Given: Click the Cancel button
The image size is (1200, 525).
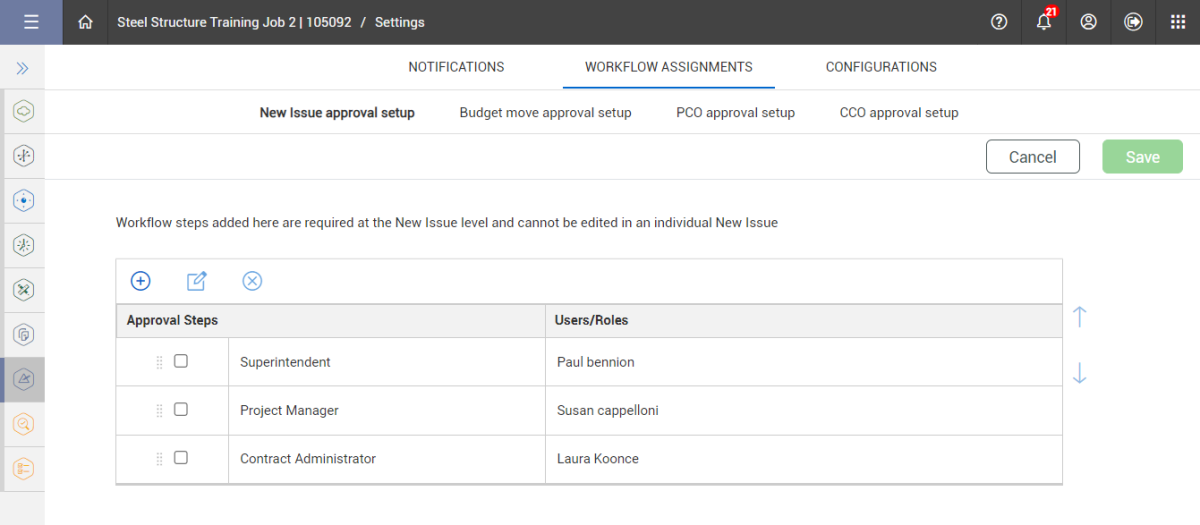Looking at the screenshot, I should pos(1033,157).
